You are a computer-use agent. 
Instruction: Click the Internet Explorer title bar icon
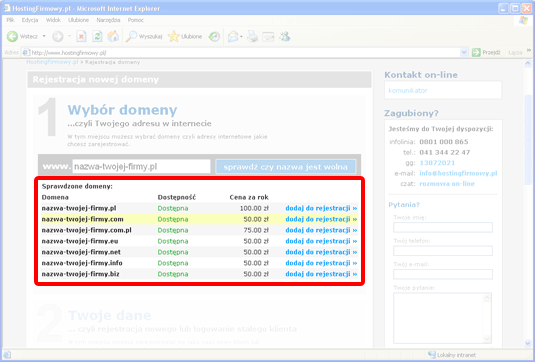pyautogui.click(x=7, y=8)
